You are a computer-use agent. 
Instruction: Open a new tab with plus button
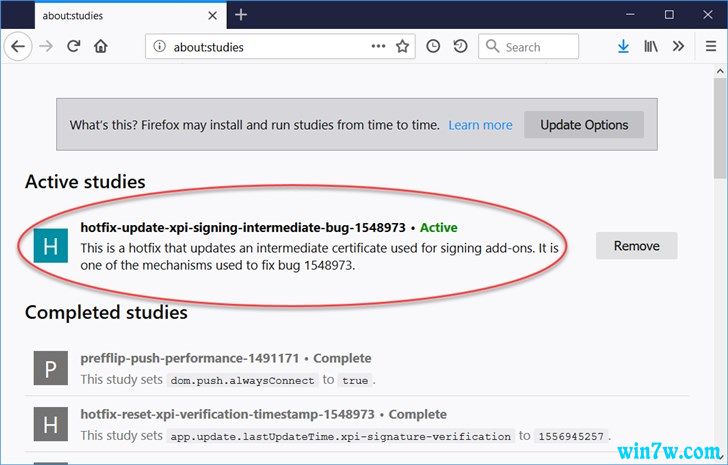point(240,15)
